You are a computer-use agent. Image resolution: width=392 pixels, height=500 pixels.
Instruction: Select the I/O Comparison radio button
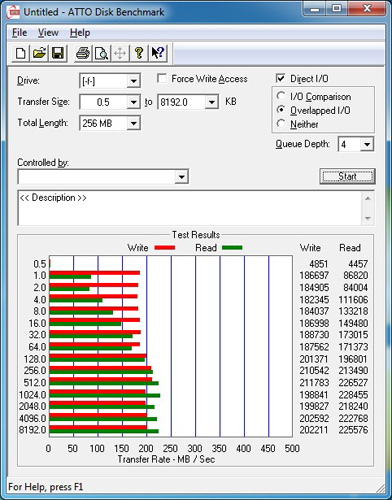[x=281, y=96]
